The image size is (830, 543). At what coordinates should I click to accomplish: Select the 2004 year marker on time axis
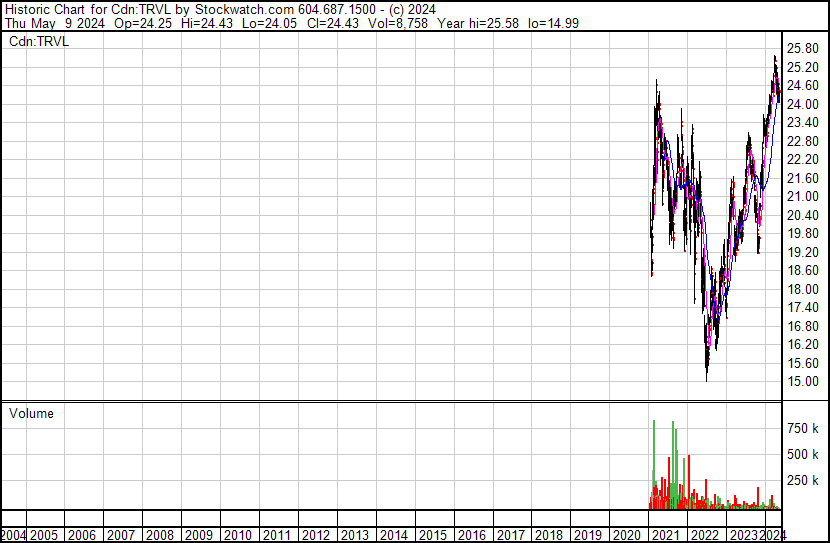(x=15, y=535)
